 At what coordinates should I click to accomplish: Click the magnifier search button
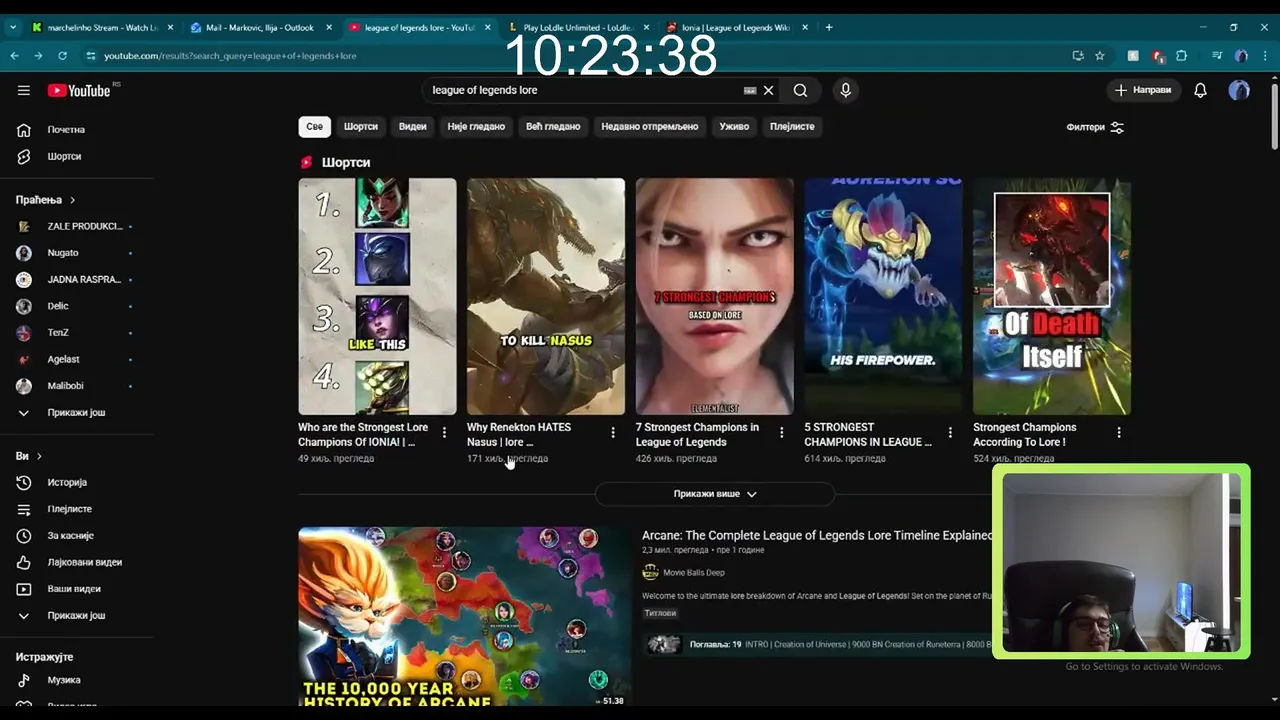800,90
